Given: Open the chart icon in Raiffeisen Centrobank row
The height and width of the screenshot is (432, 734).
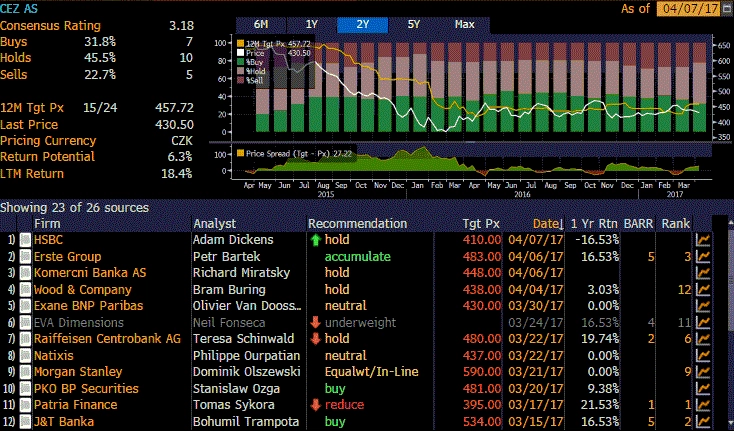Looking at the screenshot, I should 703,339.
